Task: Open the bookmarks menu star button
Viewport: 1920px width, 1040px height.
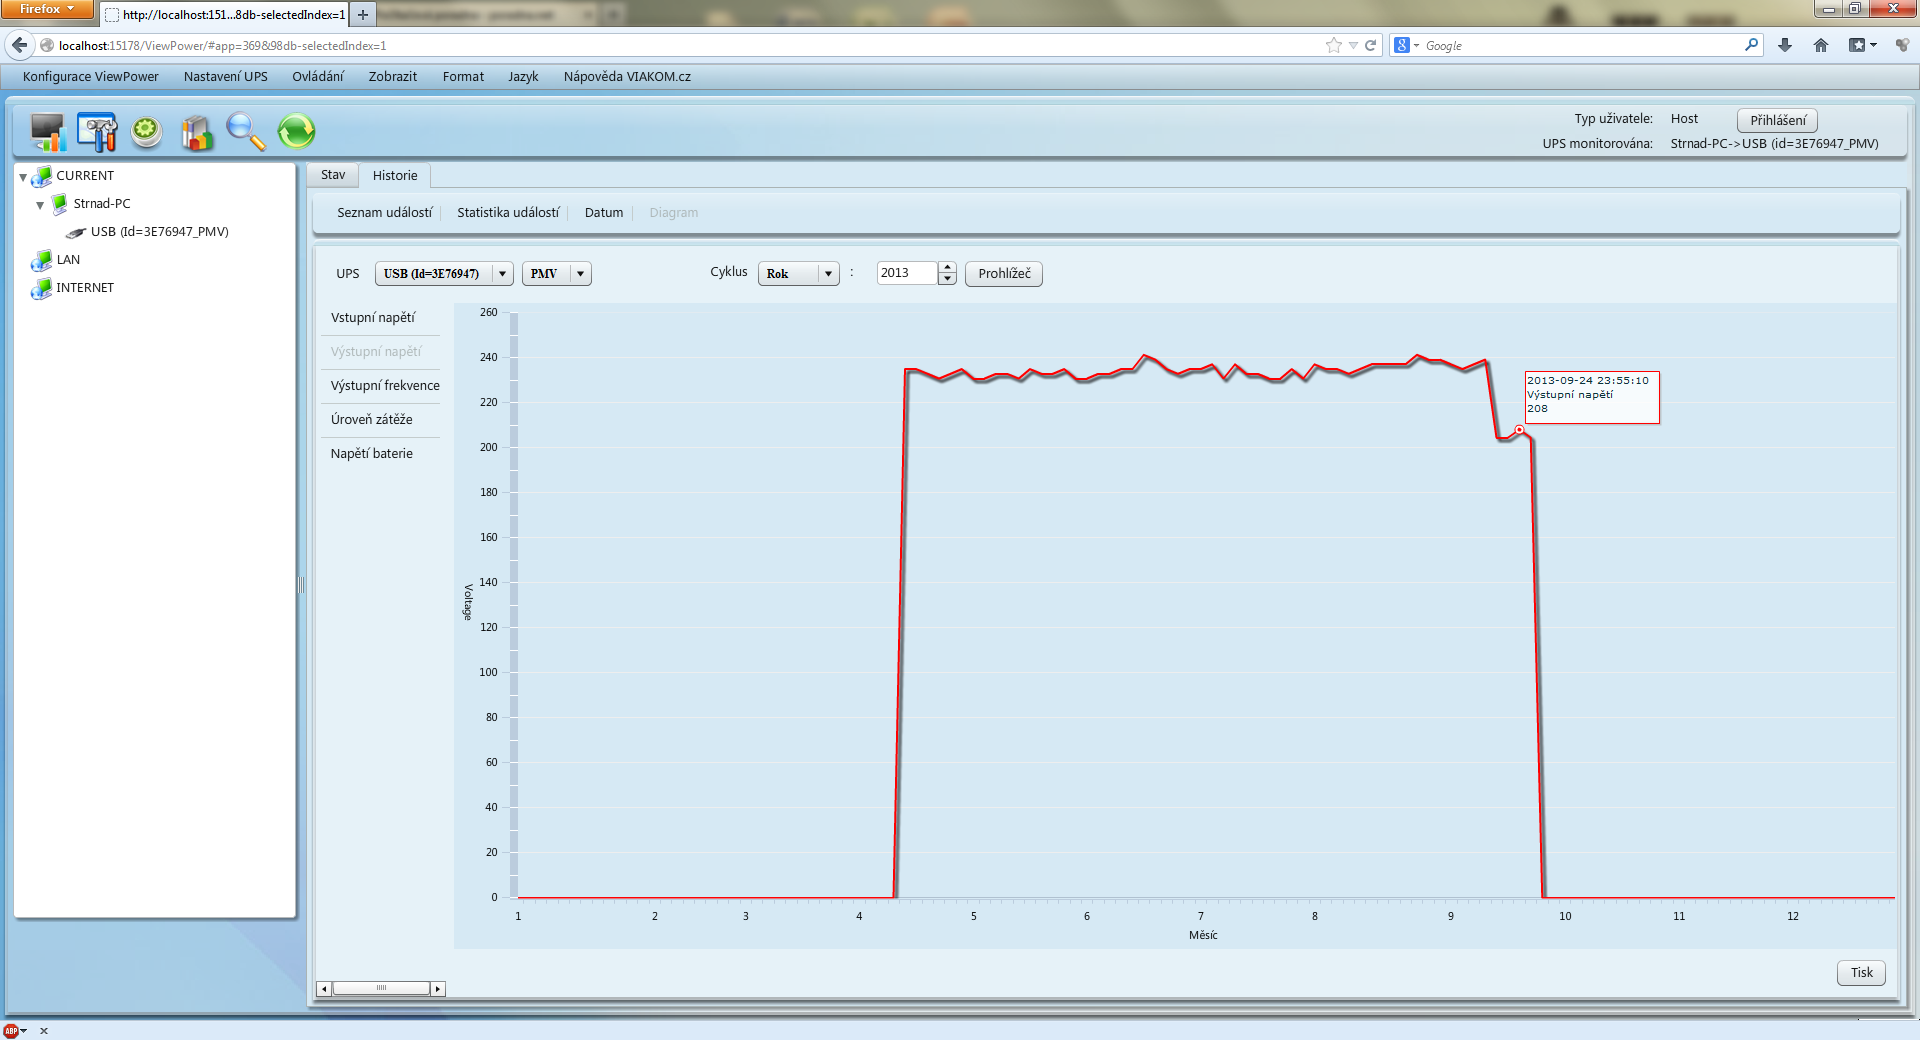Action: (x=1862, y=45)
